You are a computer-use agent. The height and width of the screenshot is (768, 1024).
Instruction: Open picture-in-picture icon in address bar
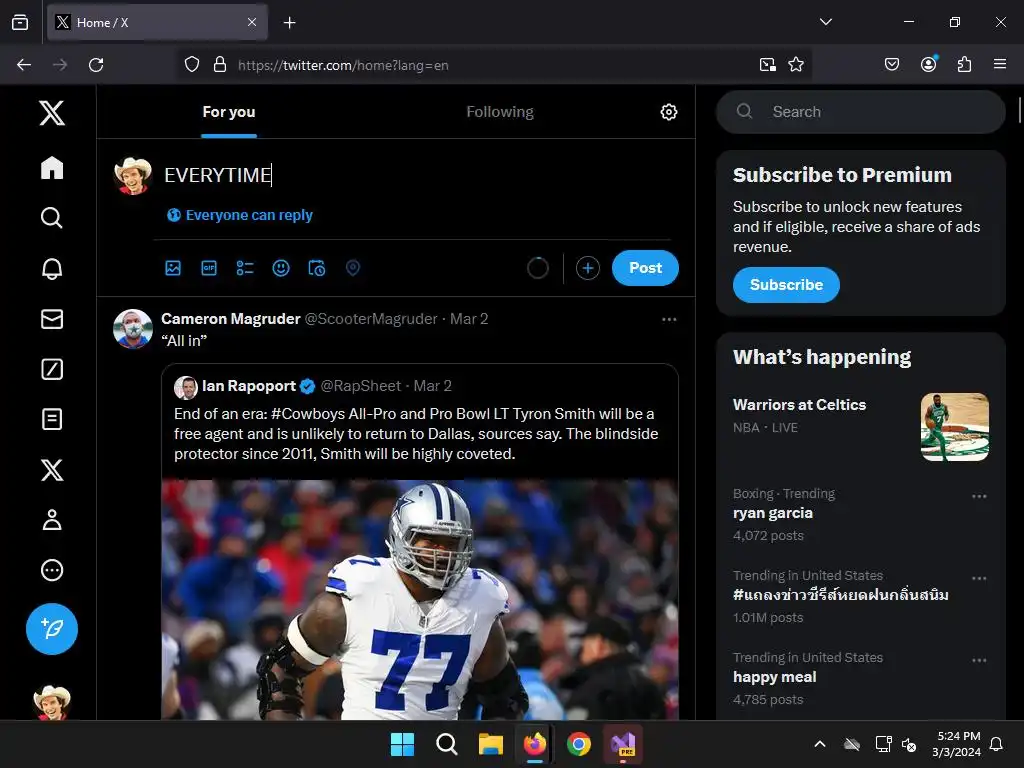click(x=768, y=64)
